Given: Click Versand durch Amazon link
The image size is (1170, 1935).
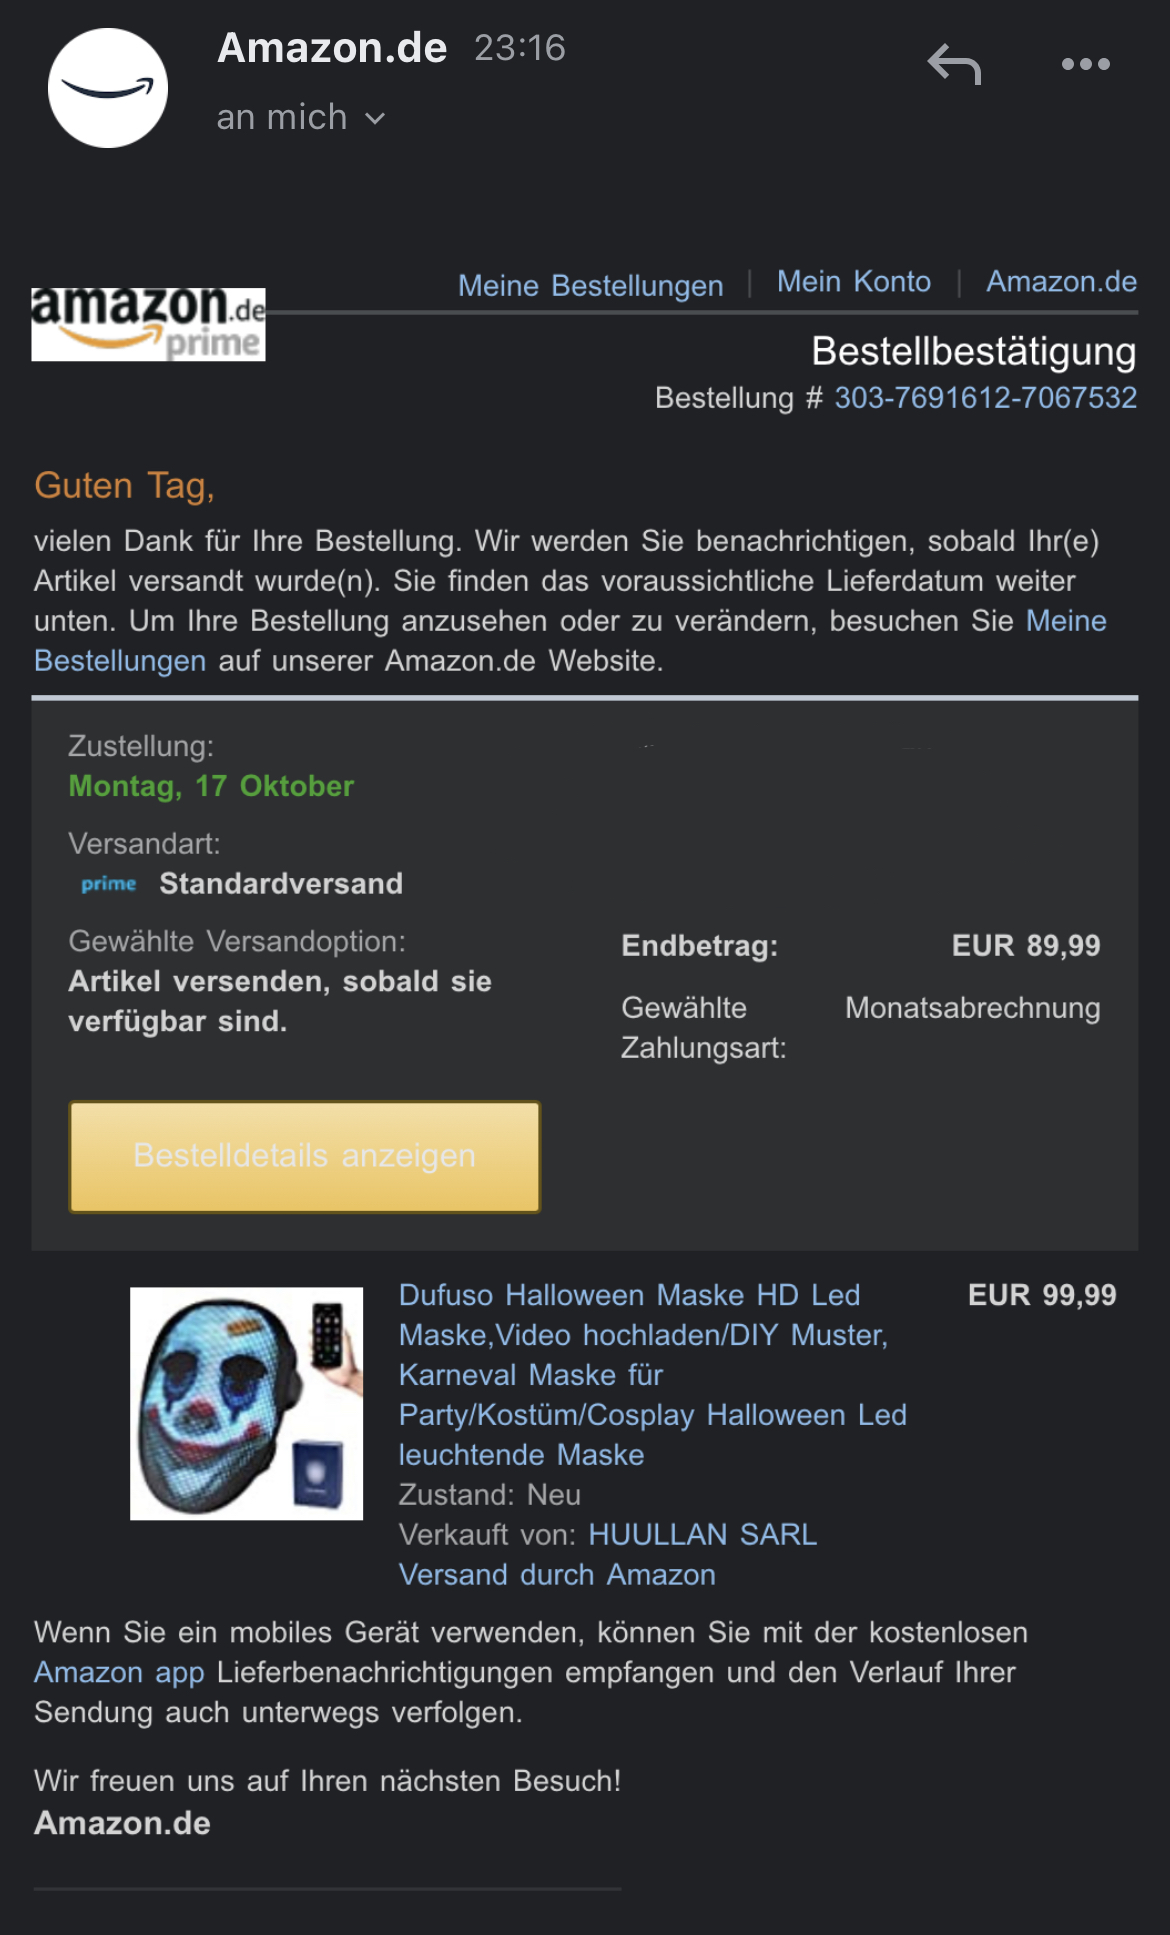Looking at the screenshot, I should click(557, 1575).
